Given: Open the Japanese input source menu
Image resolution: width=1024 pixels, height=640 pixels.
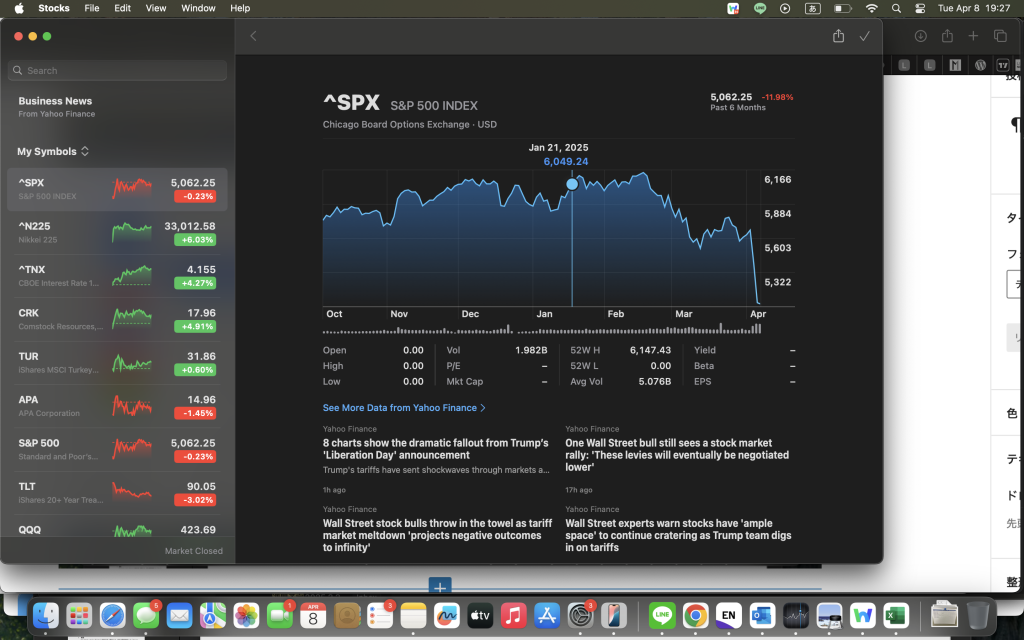Looking at the screenshot, I should click(x=813, y=8).
